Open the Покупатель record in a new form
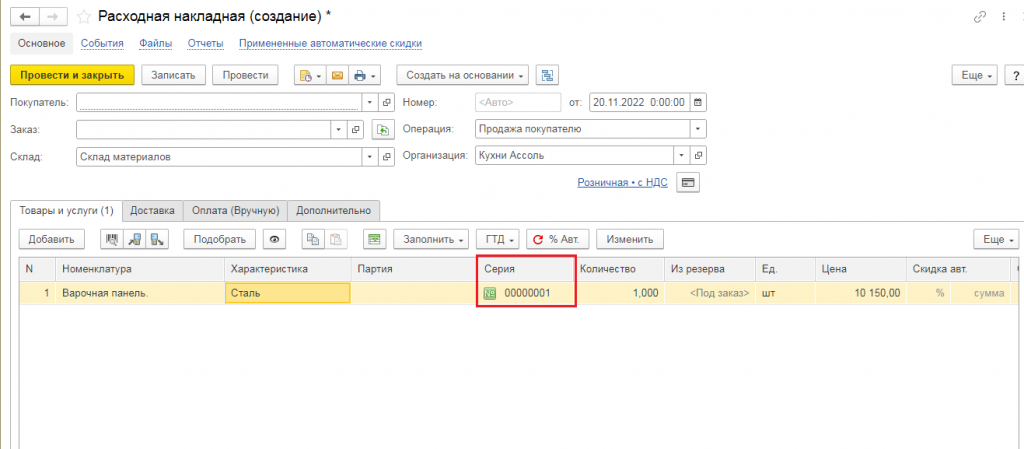The image size is (1024, 449). pos(387,102)
